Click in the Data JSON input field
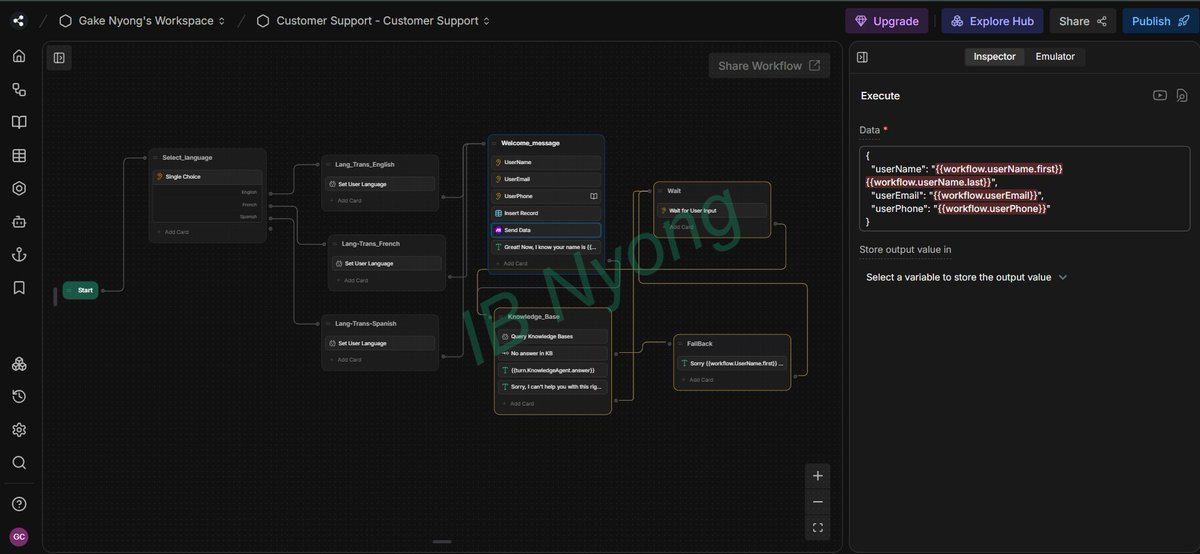 pos(1024,189)
